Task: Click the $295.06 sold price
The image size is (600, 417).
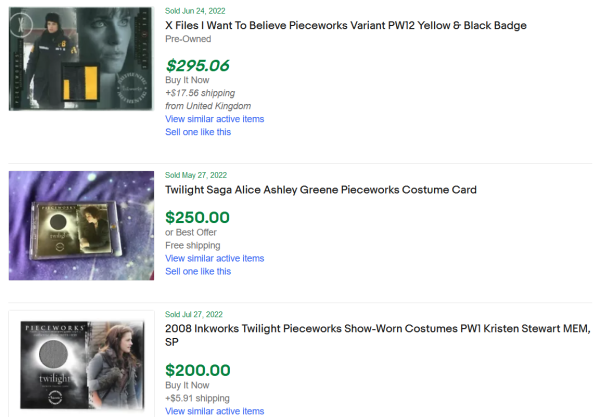Action: pyautogui.click(x=197, y=65)
